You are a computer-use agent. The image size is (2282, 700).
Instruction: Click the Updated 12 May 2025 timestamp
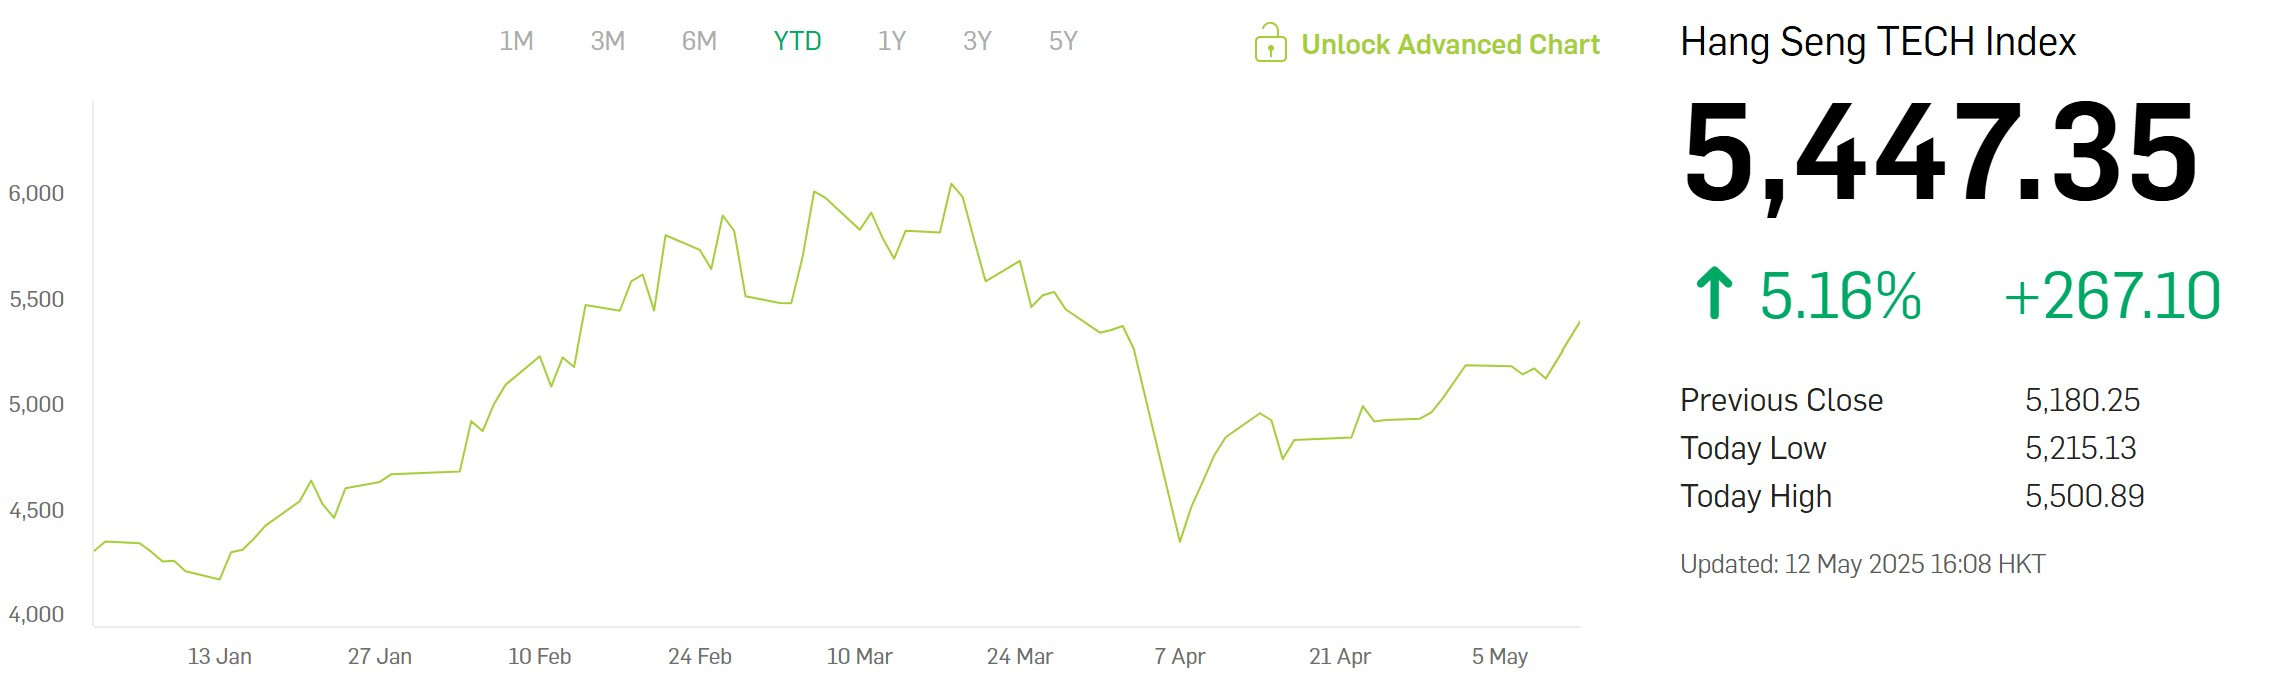coord(1862,564)
